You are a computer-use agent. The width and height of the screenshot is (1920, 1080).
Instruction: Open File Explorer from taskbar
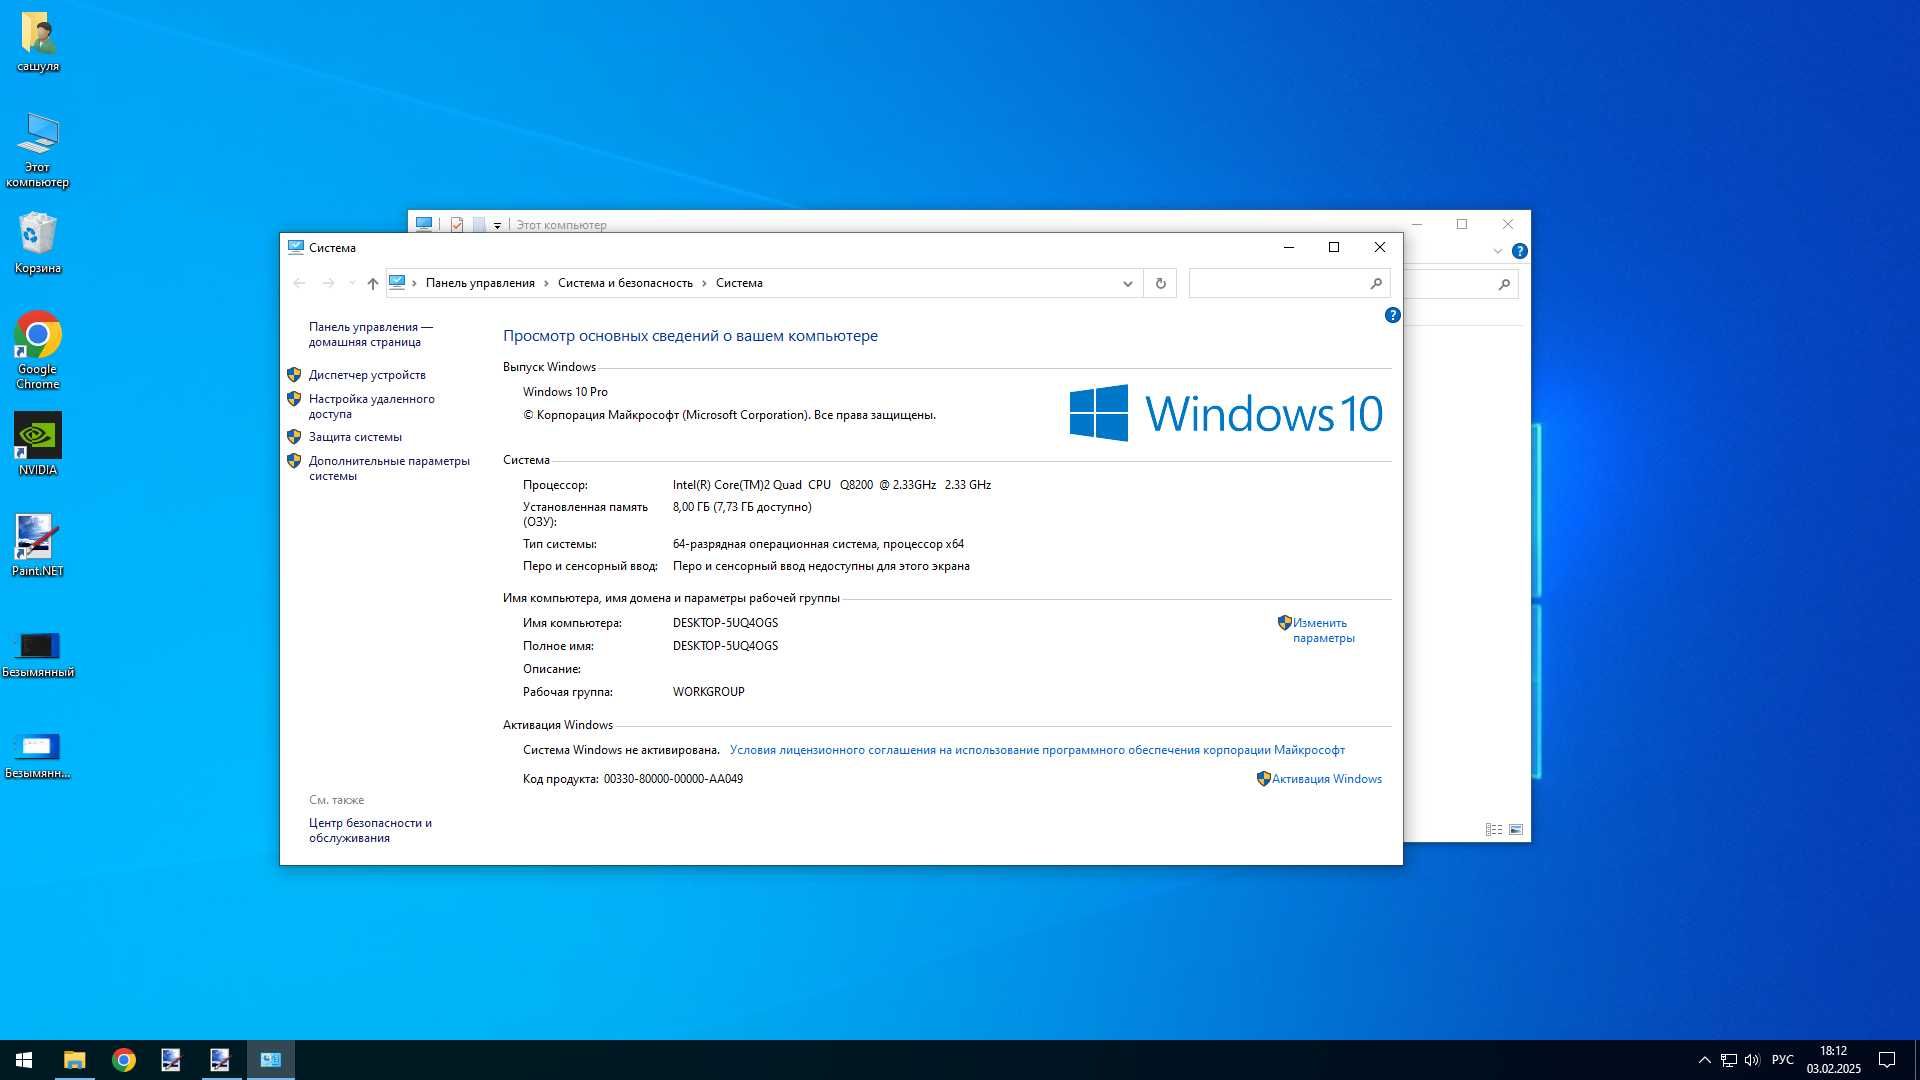[x=74, y=1060]
